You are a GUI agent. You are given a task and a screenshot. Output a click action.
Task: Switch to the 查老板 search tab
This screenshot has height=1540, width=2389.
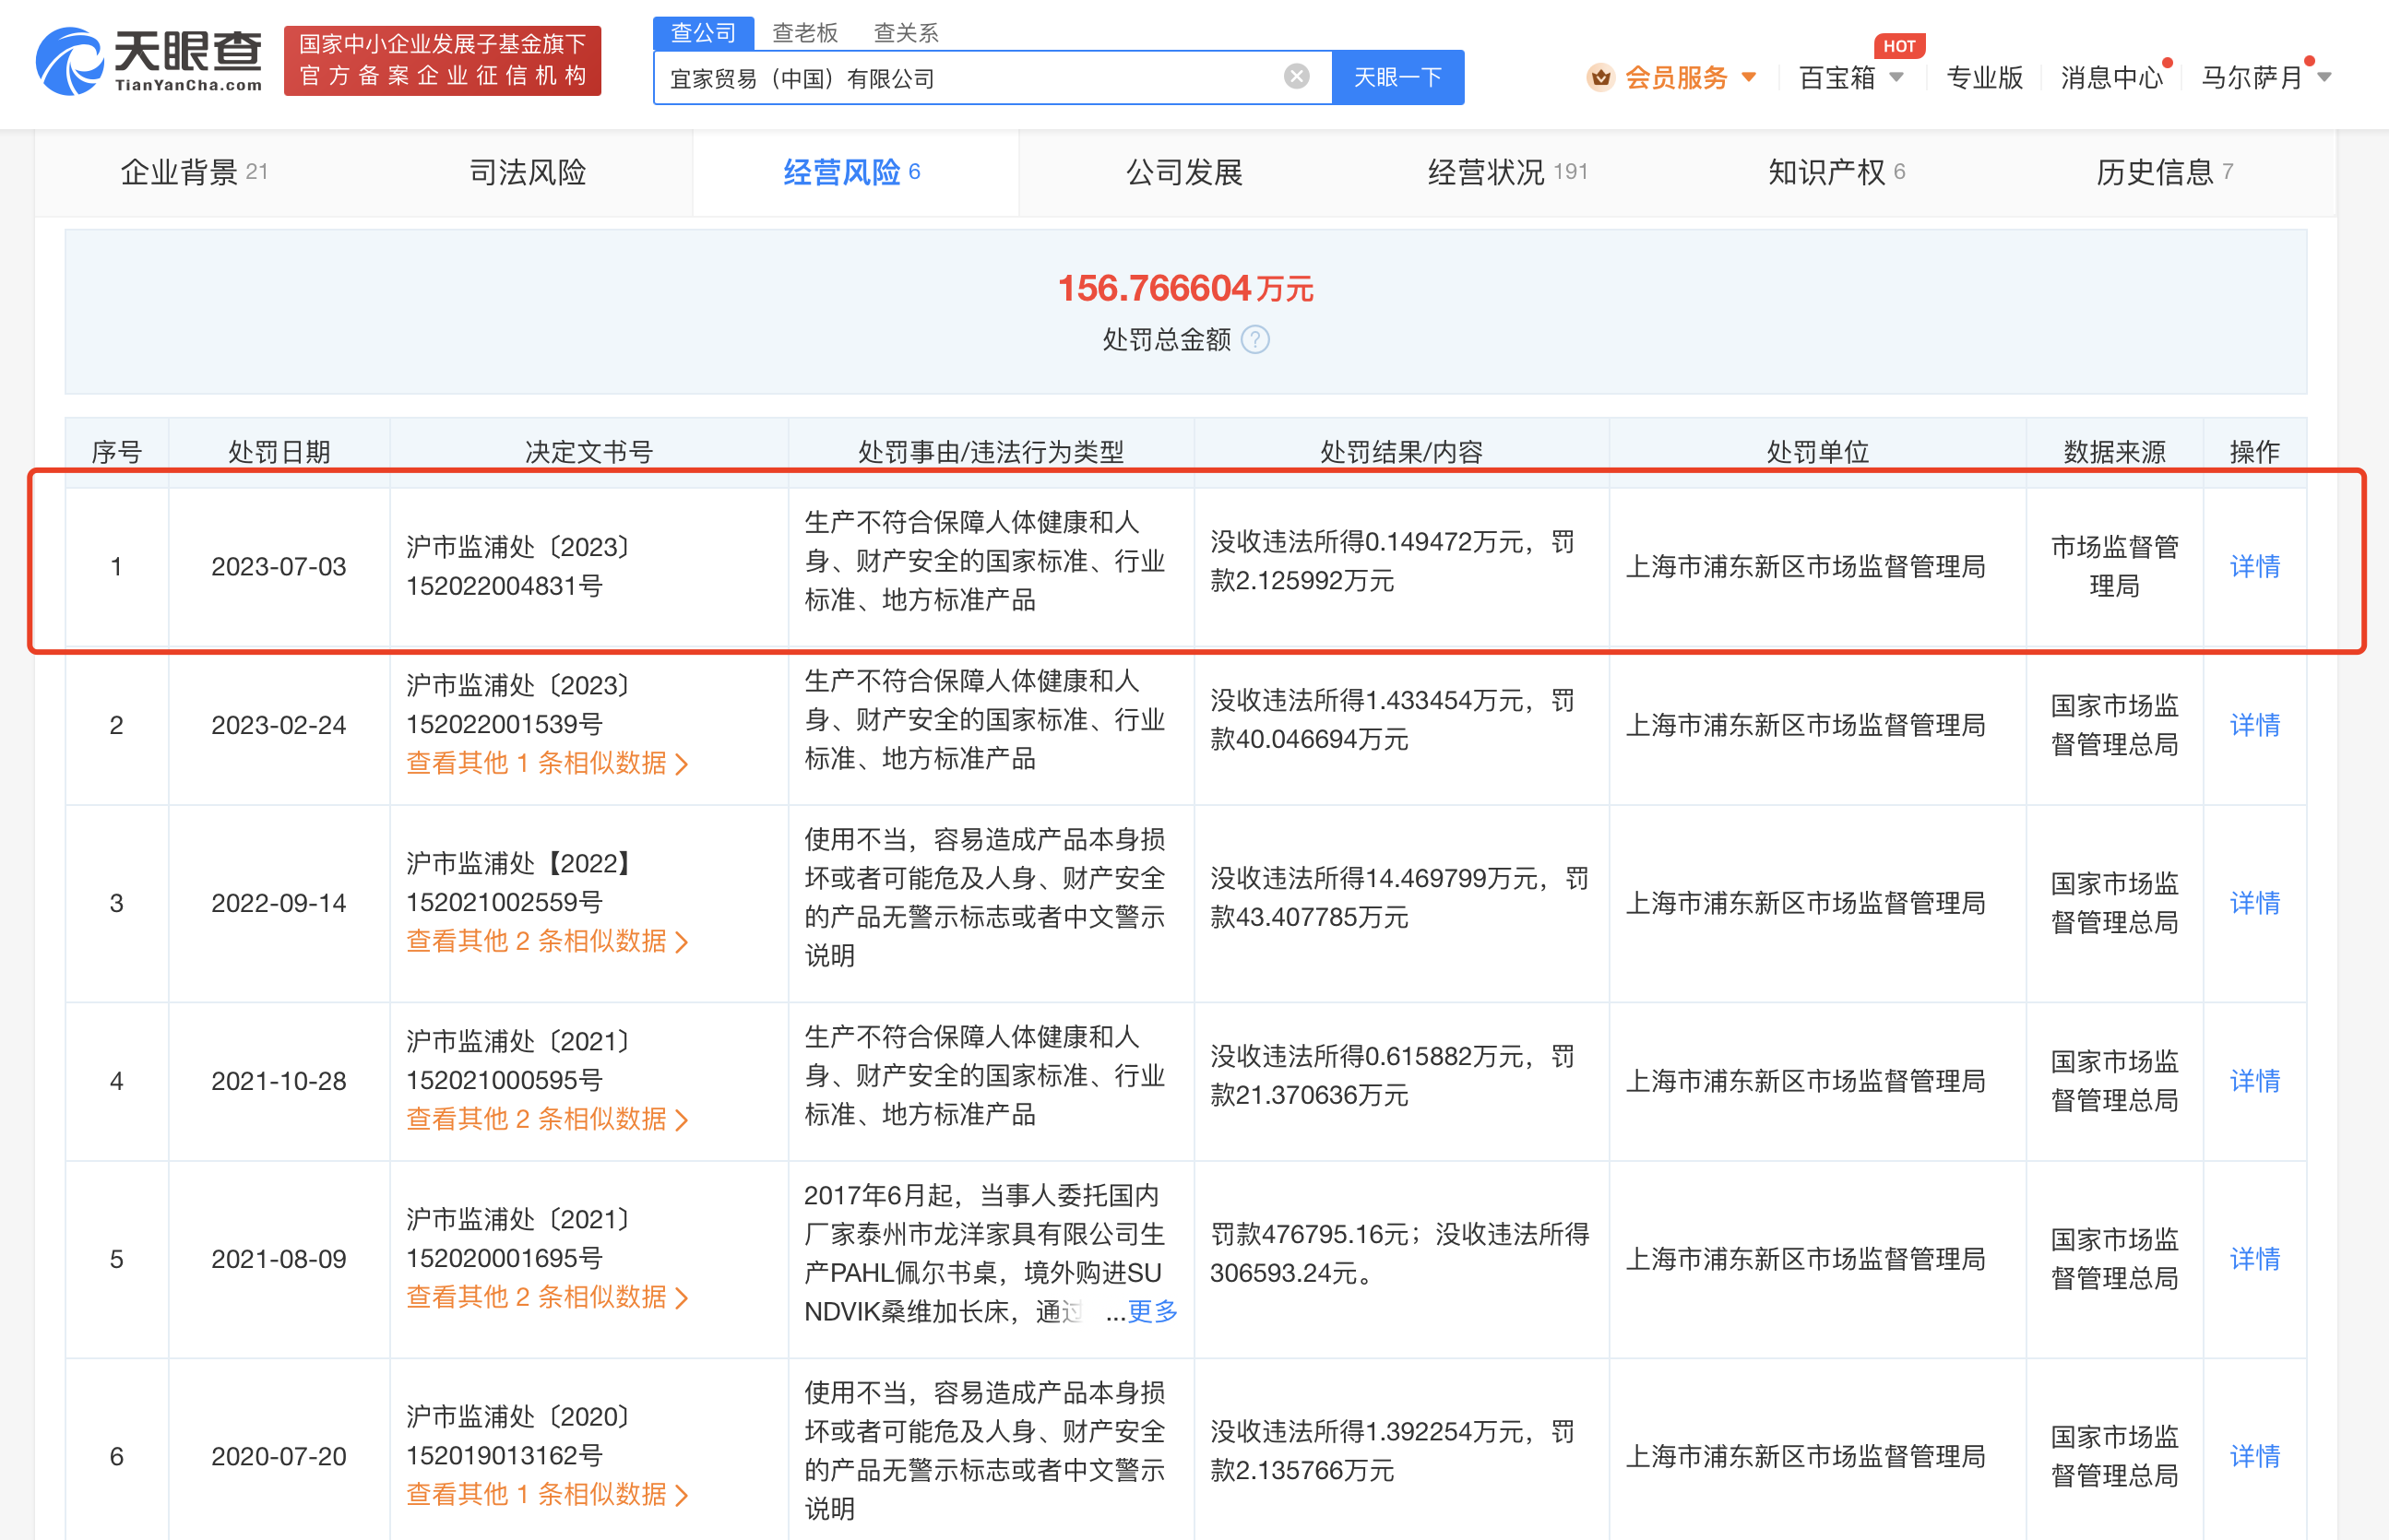[x=803, y=32]
